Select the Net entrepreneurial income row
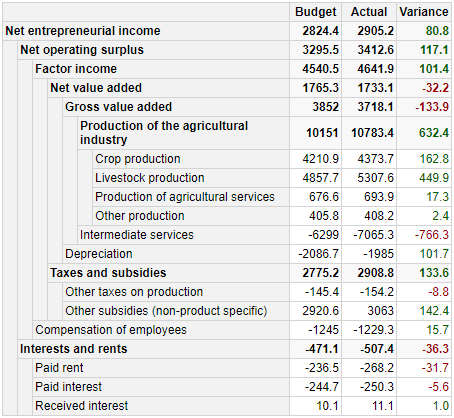Screen dimensions: 454x418 227,31
